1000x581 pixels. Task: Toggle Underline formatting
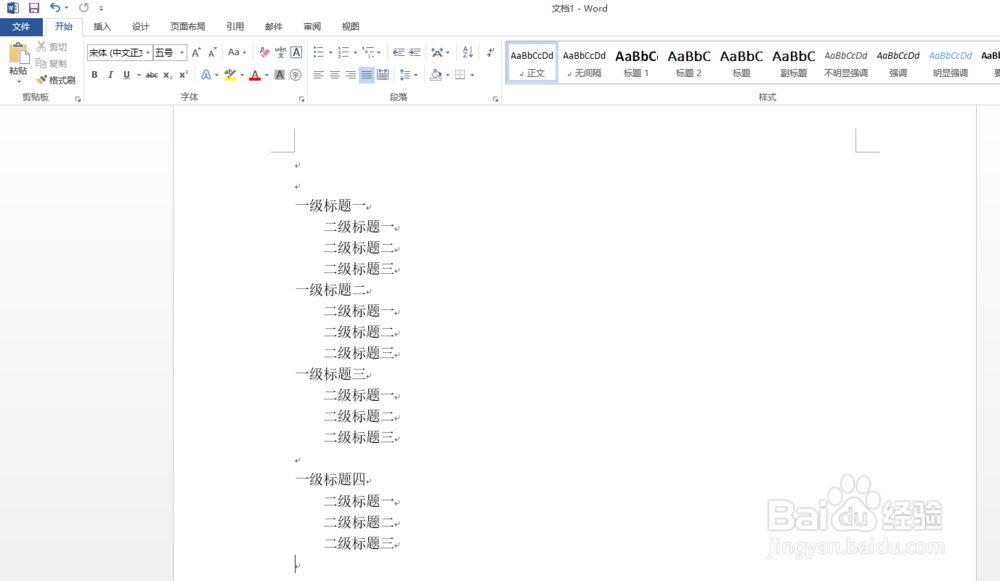pos(126,75)
